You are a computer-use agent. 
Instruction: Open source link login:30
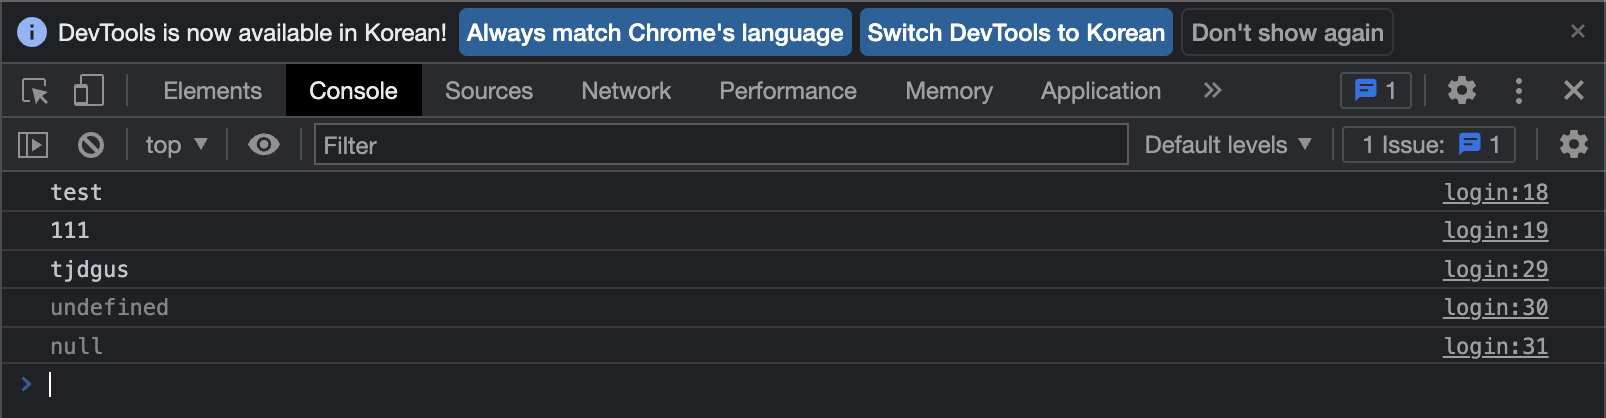[x=1495, y=307]
